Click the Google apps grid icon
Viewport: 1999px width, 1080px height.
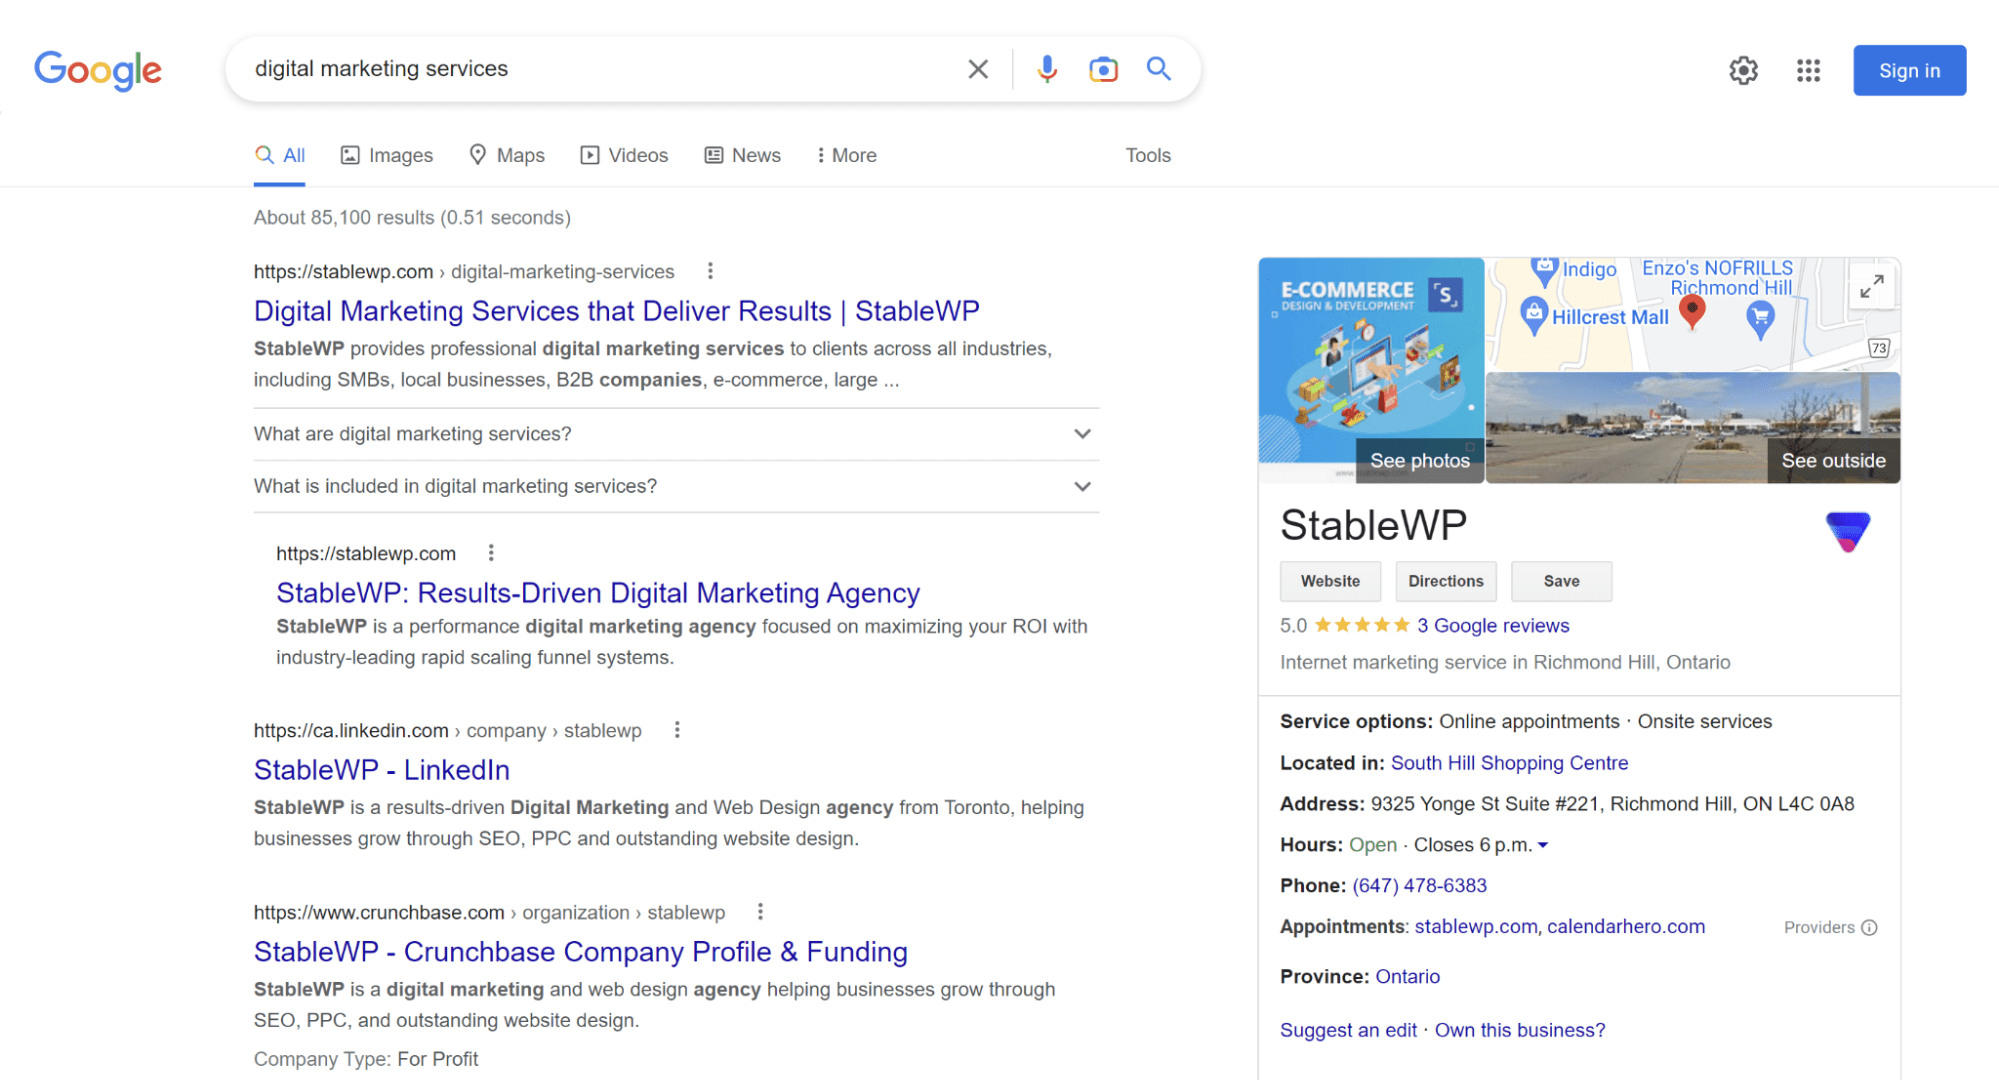pyautogui.click(x=1805, y=70)
